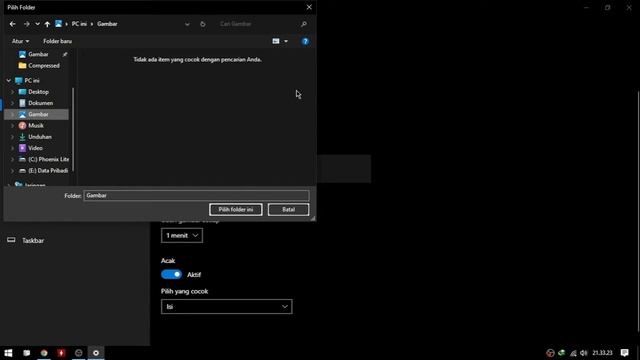This screenshot has width=640, height=360.
Task: Open the address bar history dropdown
Action: click(x=187, y=24)
